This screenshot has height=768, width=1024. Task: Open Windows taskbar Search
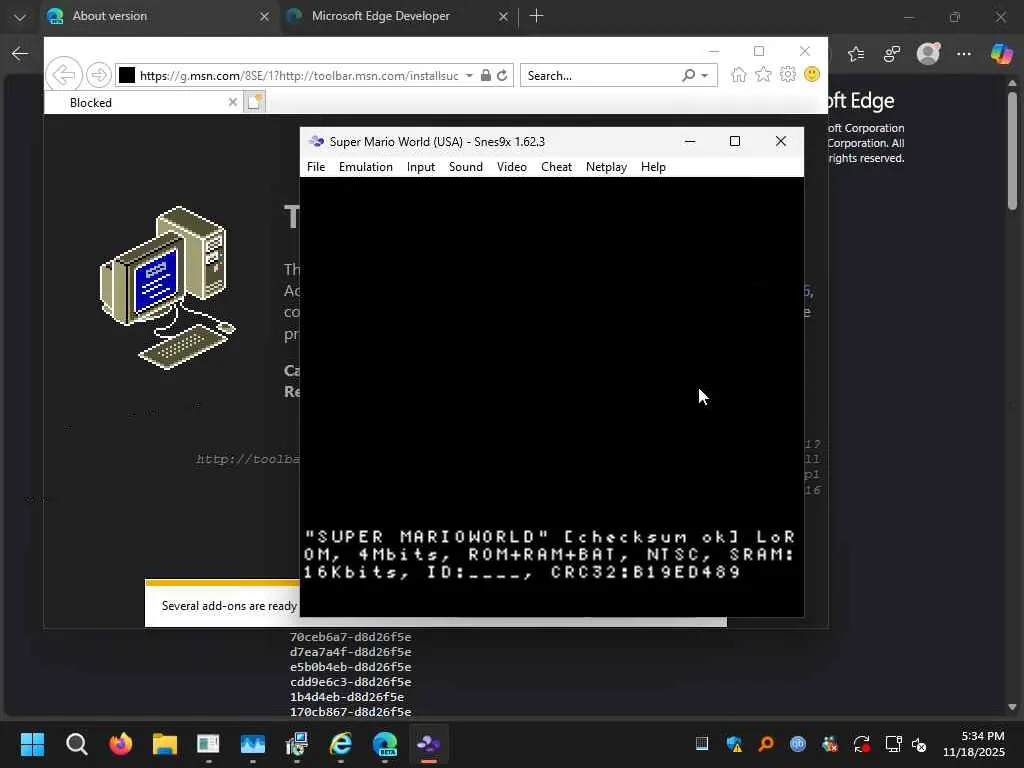(76, 744)
